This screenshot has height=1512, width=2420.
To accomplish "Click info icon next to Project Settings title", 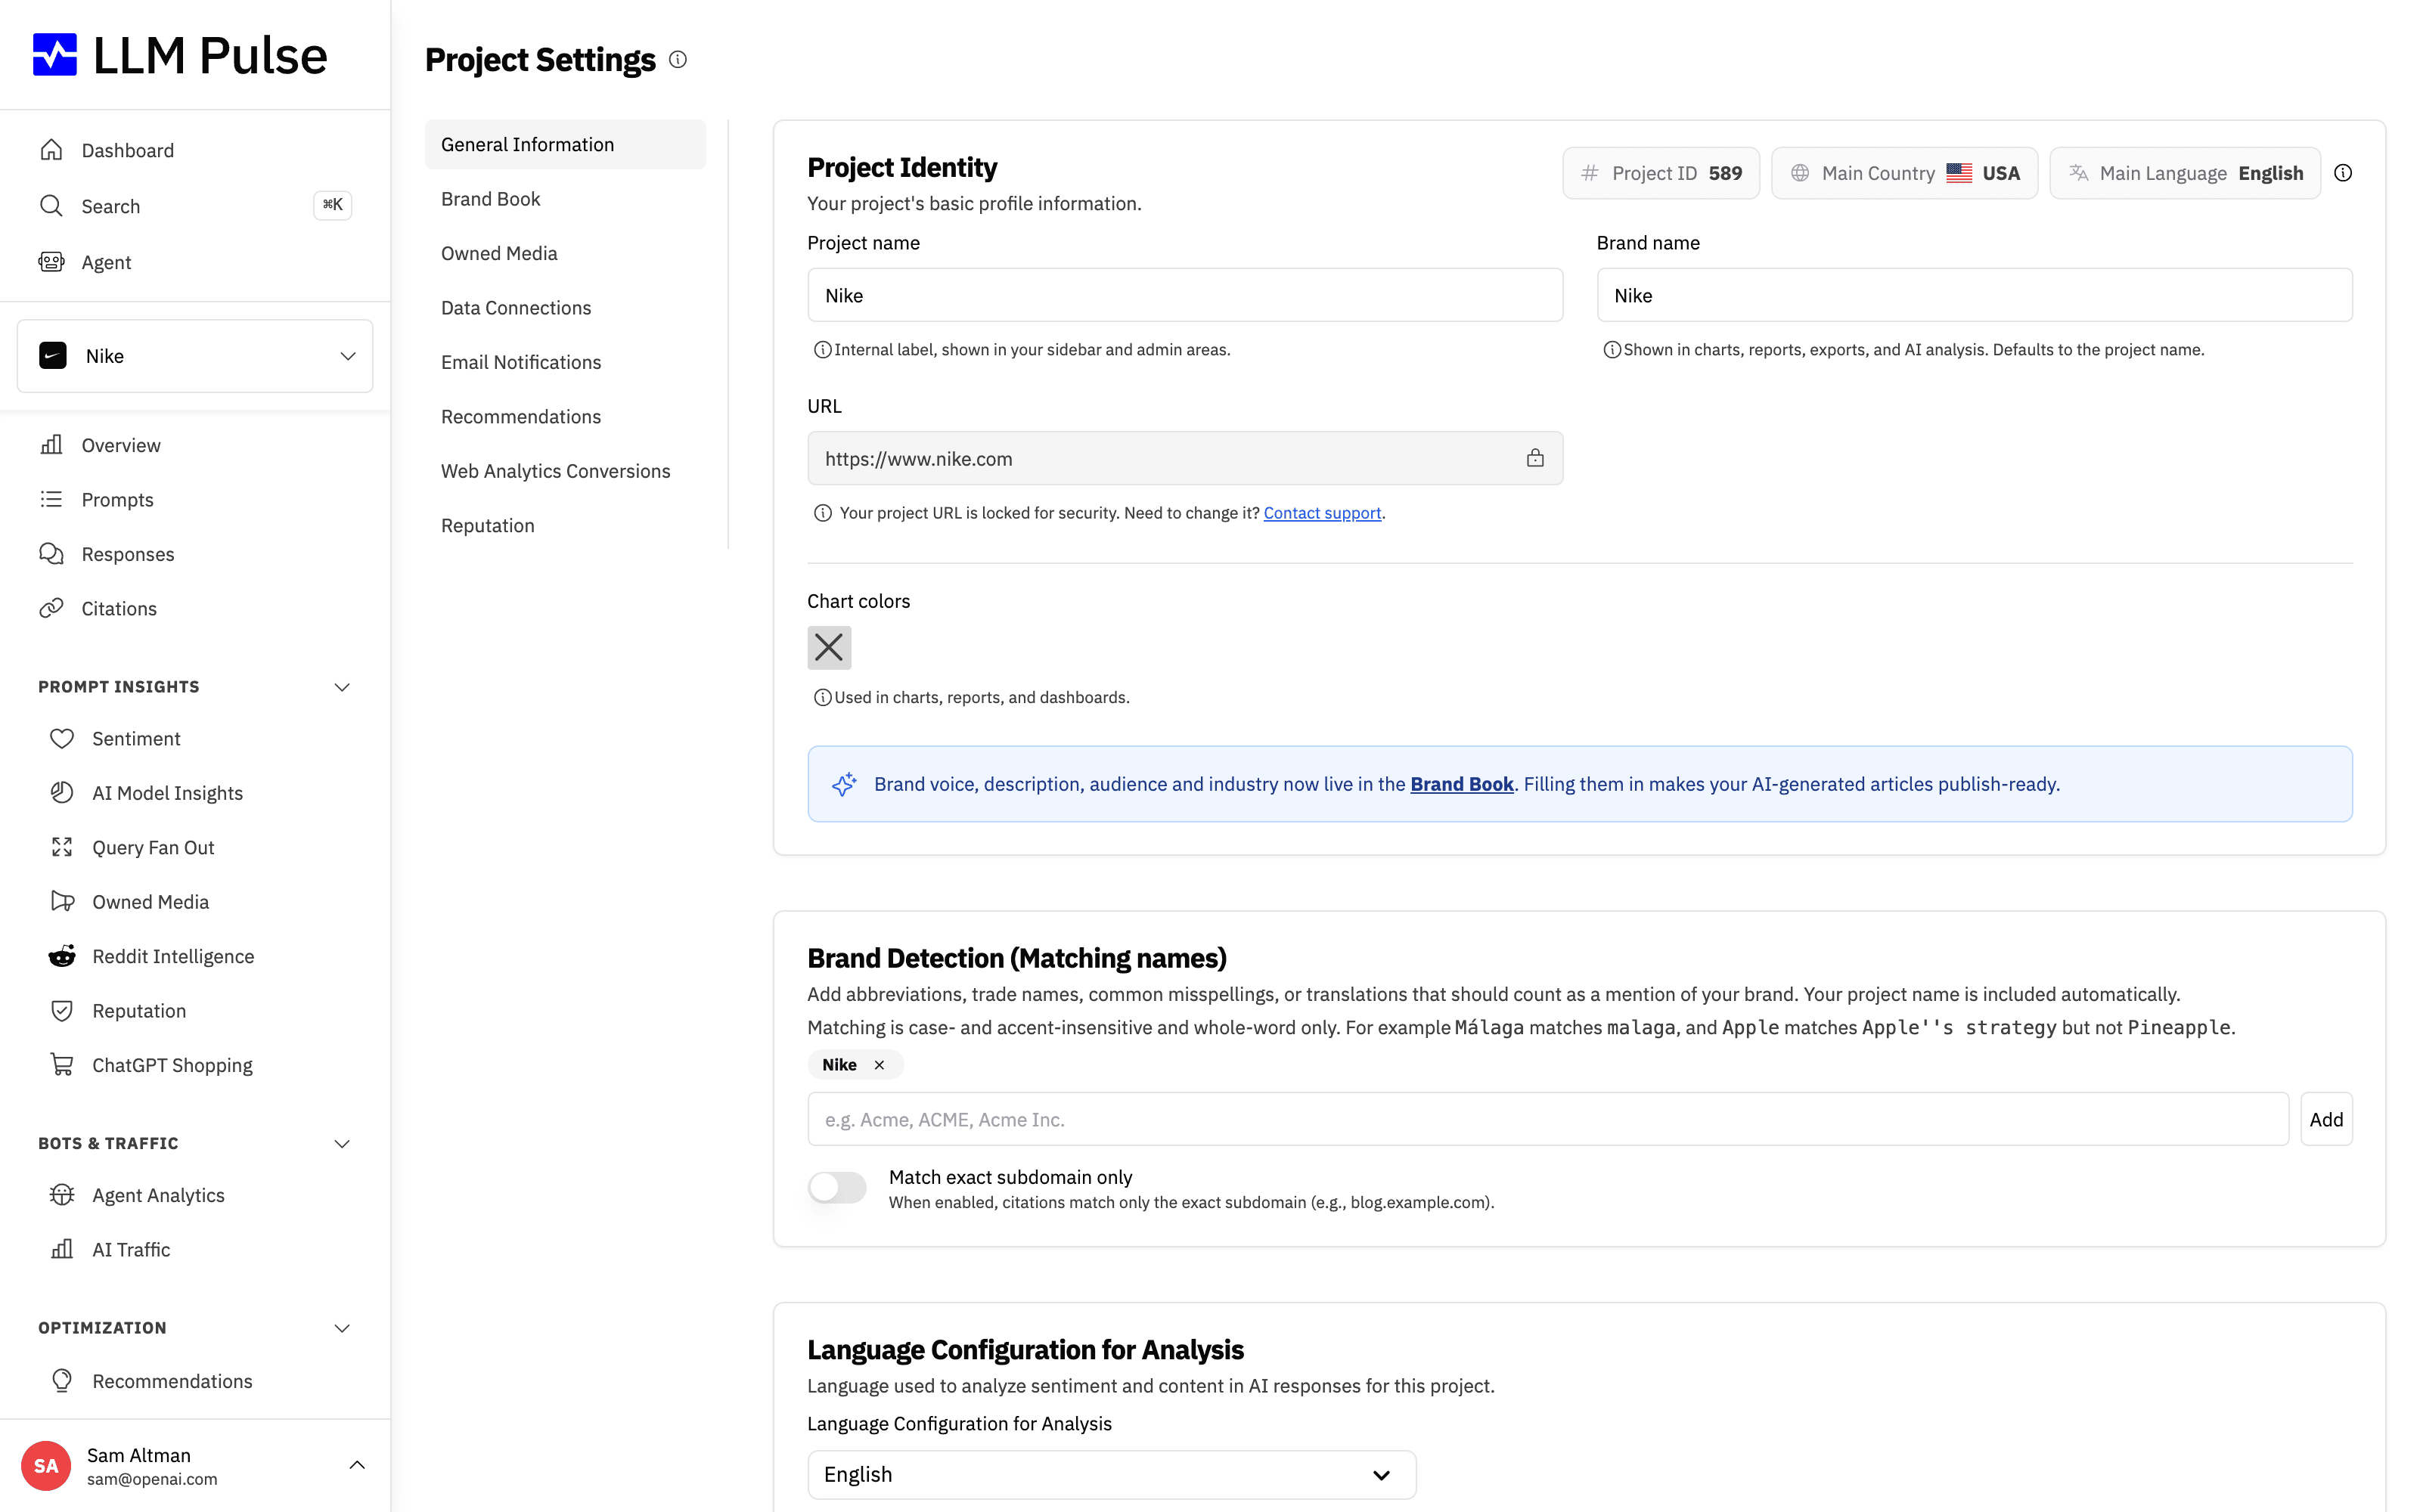I will coord(678,60).
